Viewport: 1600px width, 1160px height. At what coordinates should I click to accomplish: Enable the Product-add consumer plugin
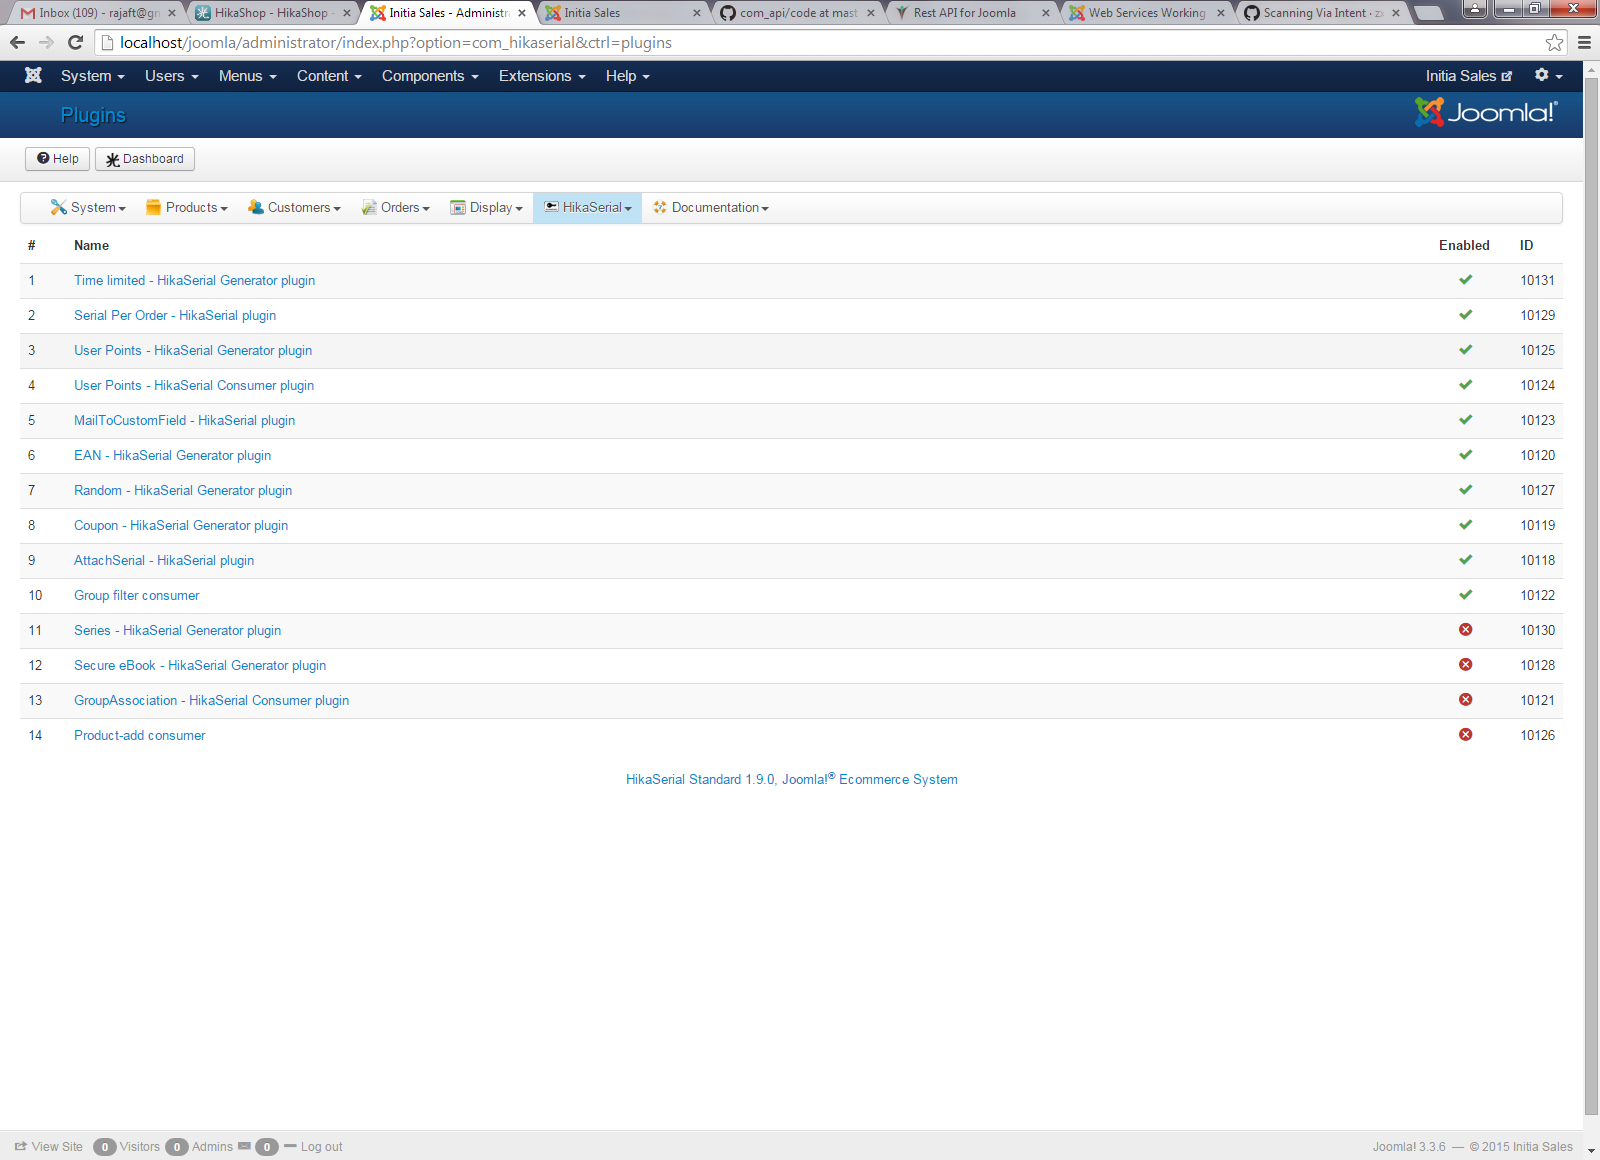point(1465,735)
